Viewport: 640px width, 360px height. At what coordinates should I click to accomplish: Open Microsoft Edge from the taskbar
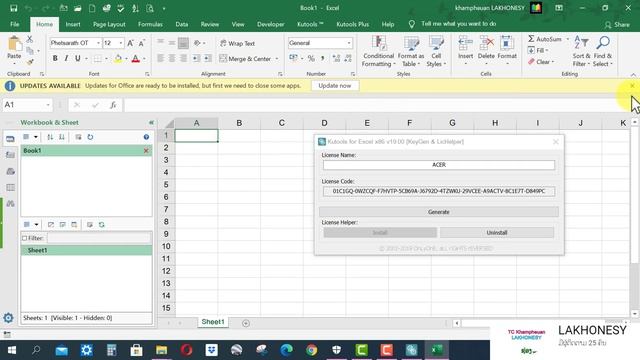pos(287,350)
